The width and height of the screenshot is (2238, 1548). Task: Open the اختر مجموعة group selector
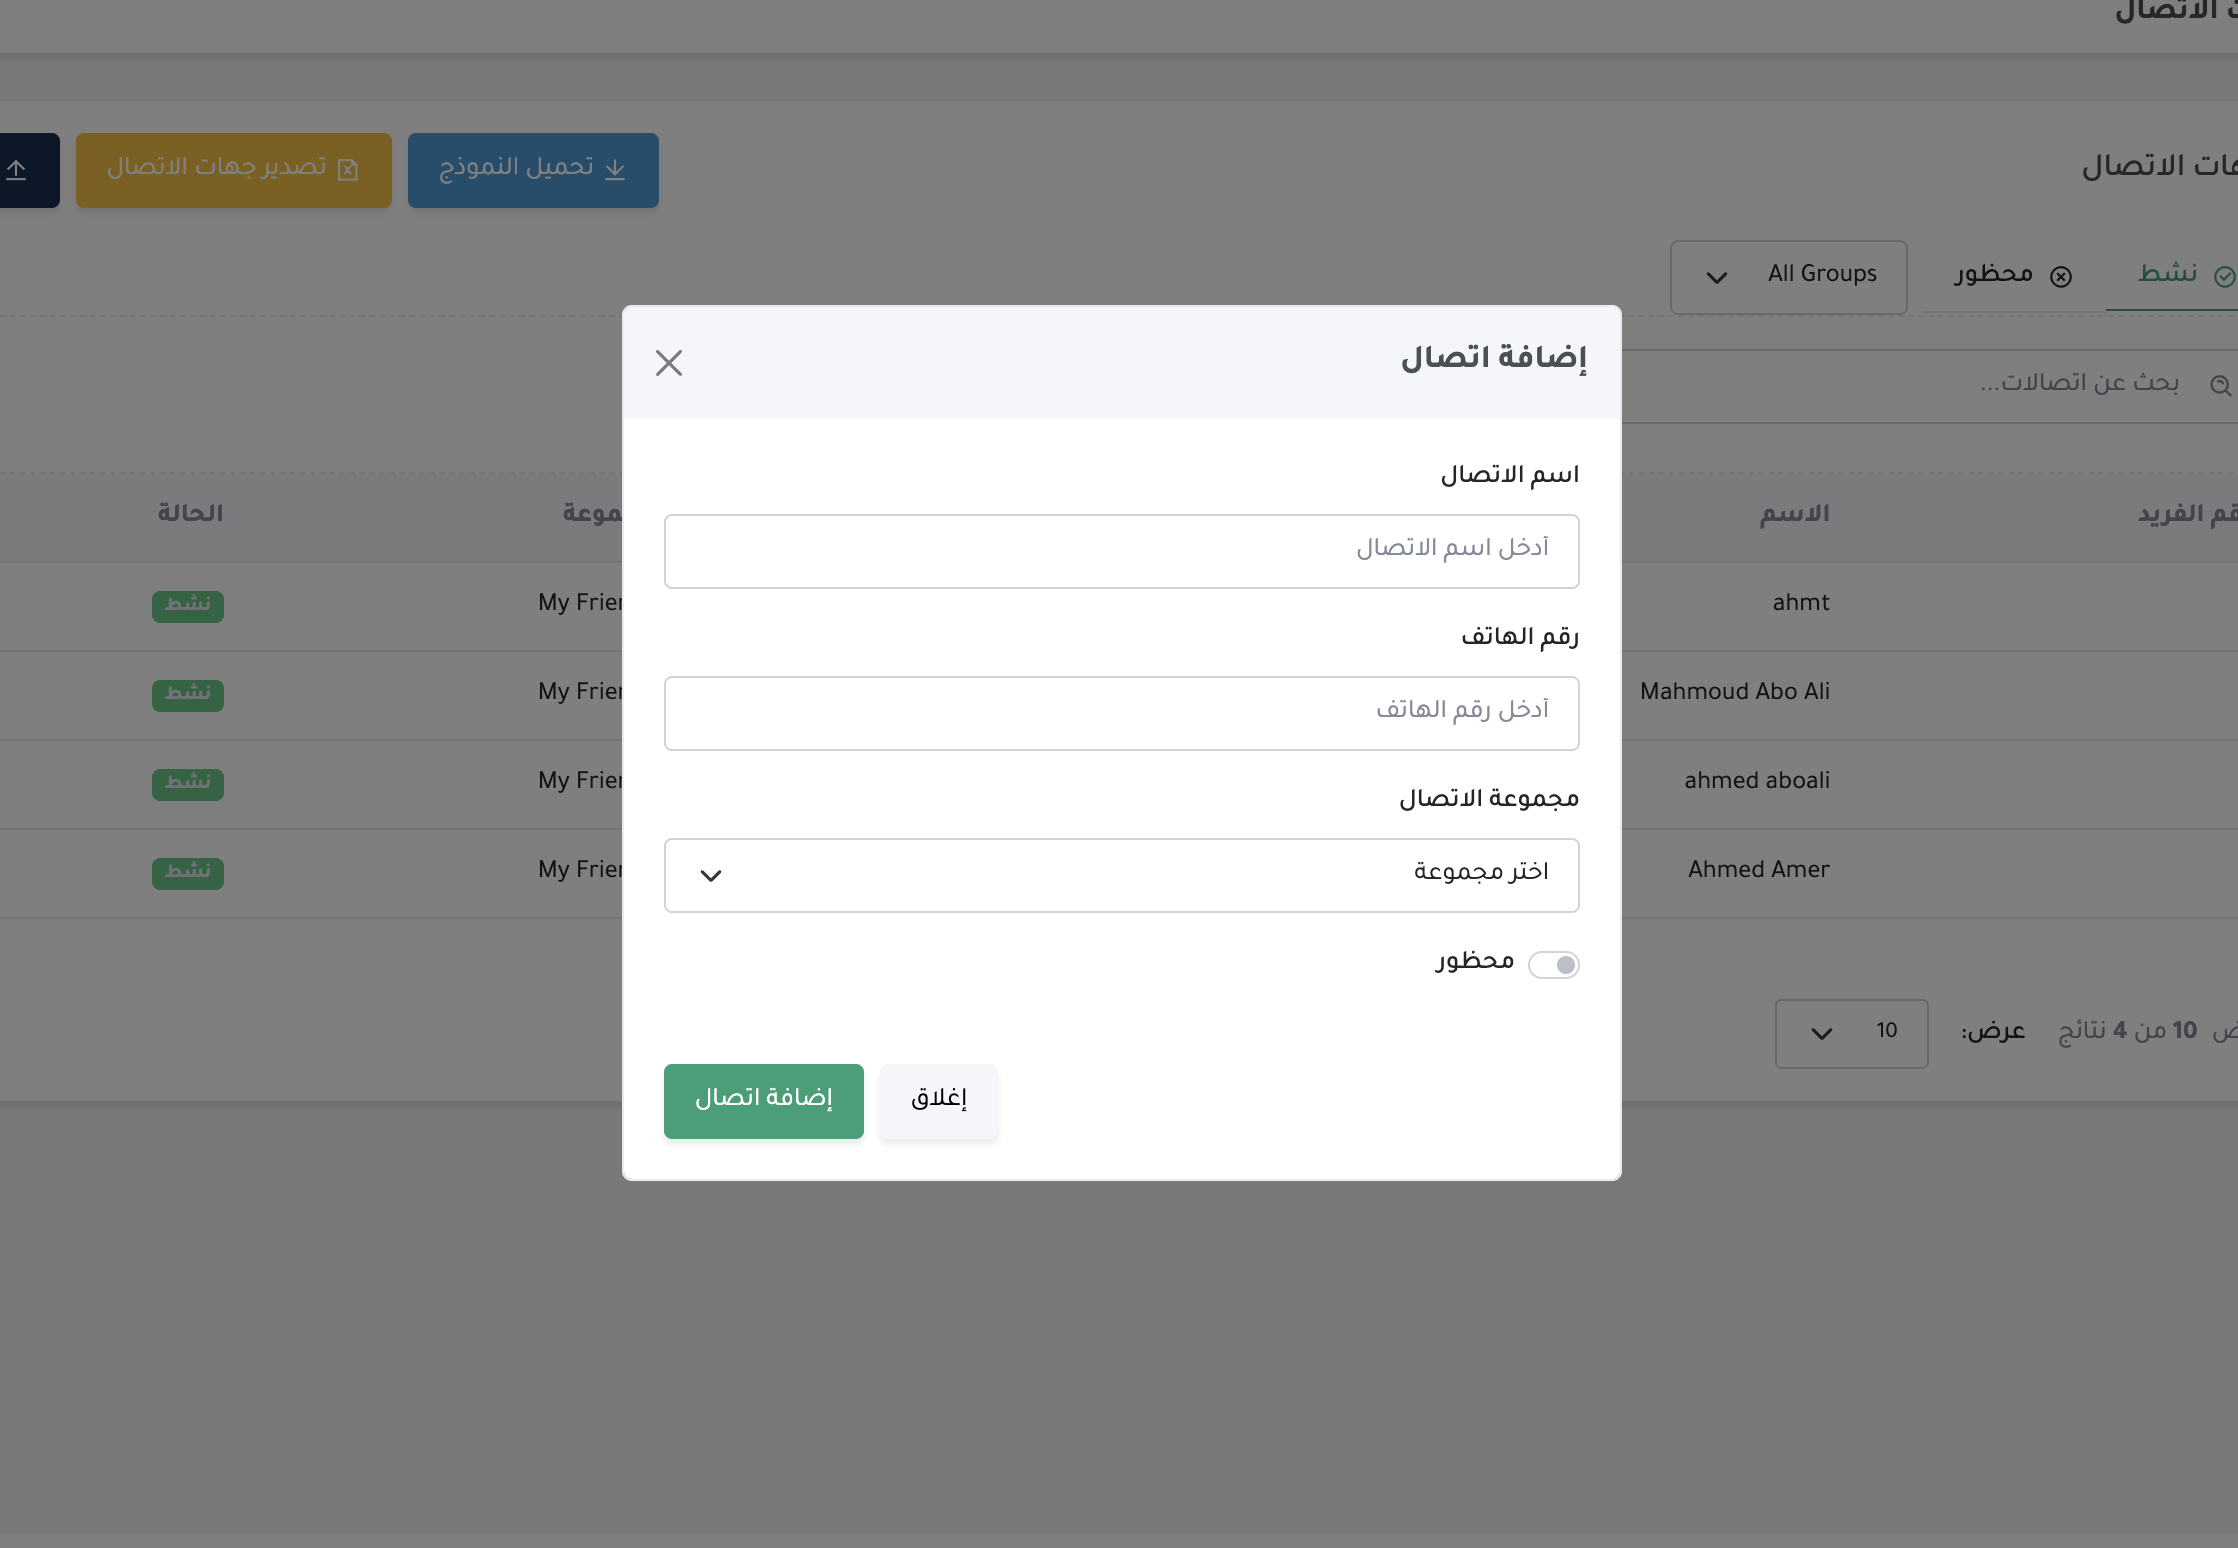(x=1121, y=874)
